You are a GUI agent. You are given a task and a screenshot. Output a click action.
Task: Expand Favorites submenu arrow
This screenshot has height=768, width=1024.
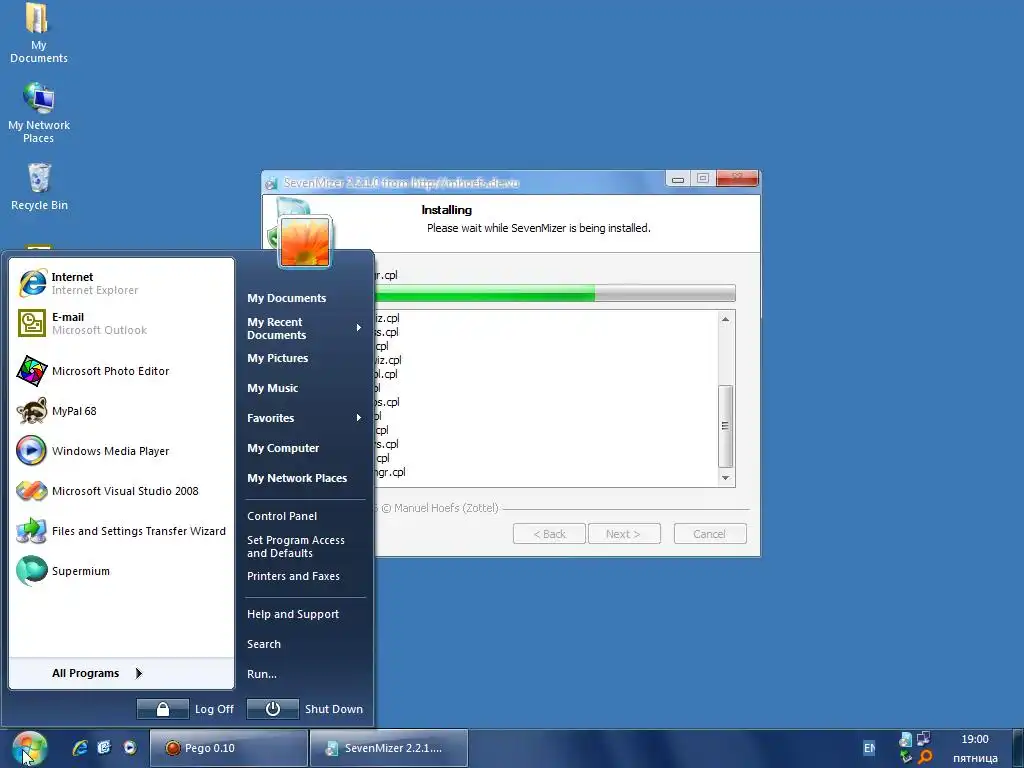[x=359, y=417]
